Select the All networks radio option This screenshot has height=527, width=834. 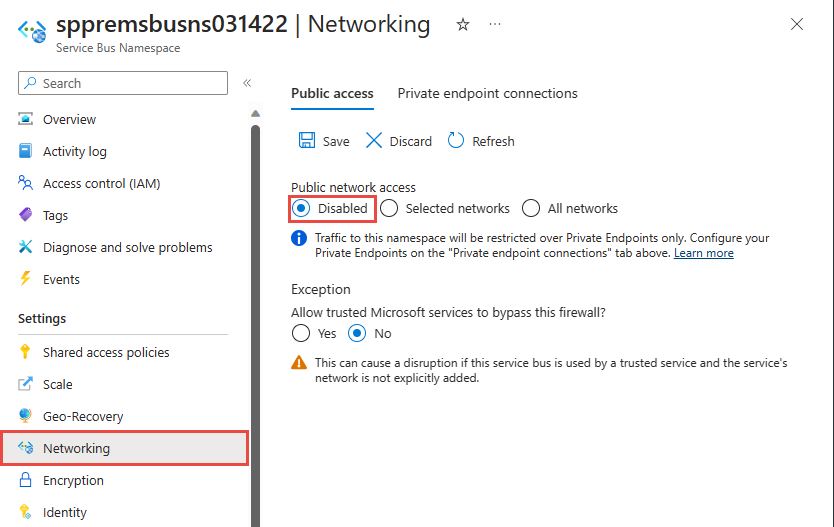[x=531, y=208]
